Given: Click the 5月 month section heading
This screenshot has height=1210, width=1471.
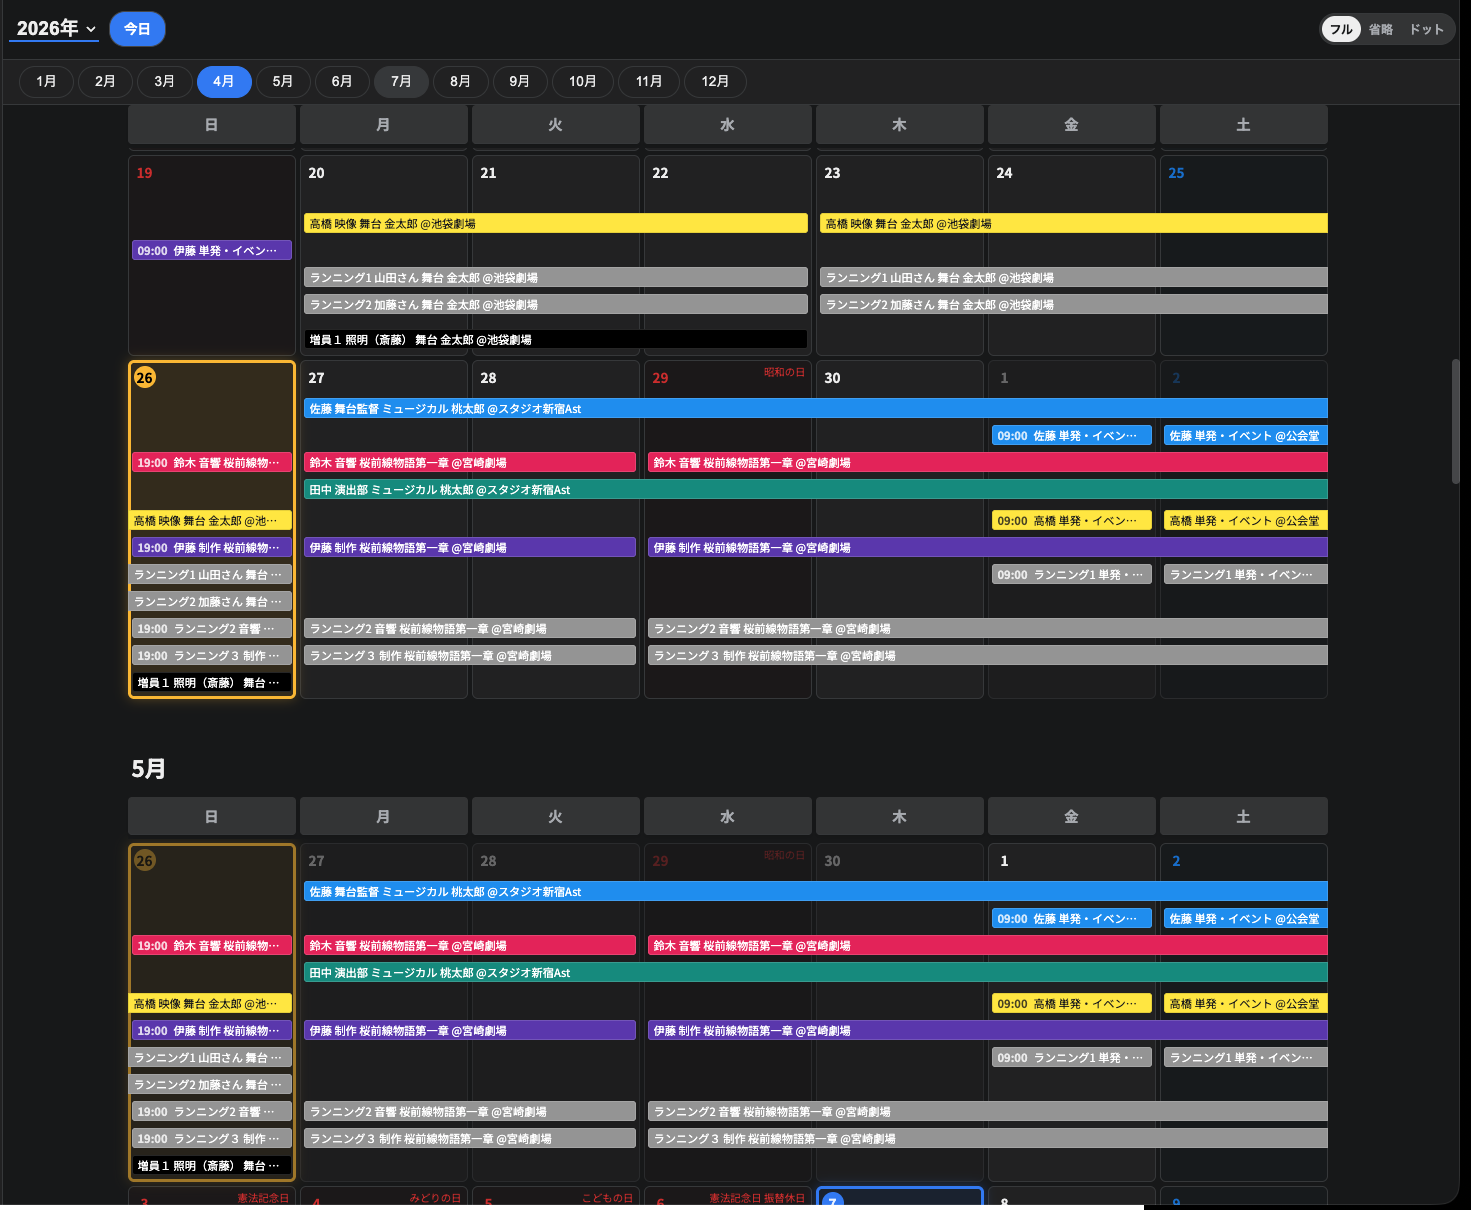Looking at the screenshot, I should point(148,768).
